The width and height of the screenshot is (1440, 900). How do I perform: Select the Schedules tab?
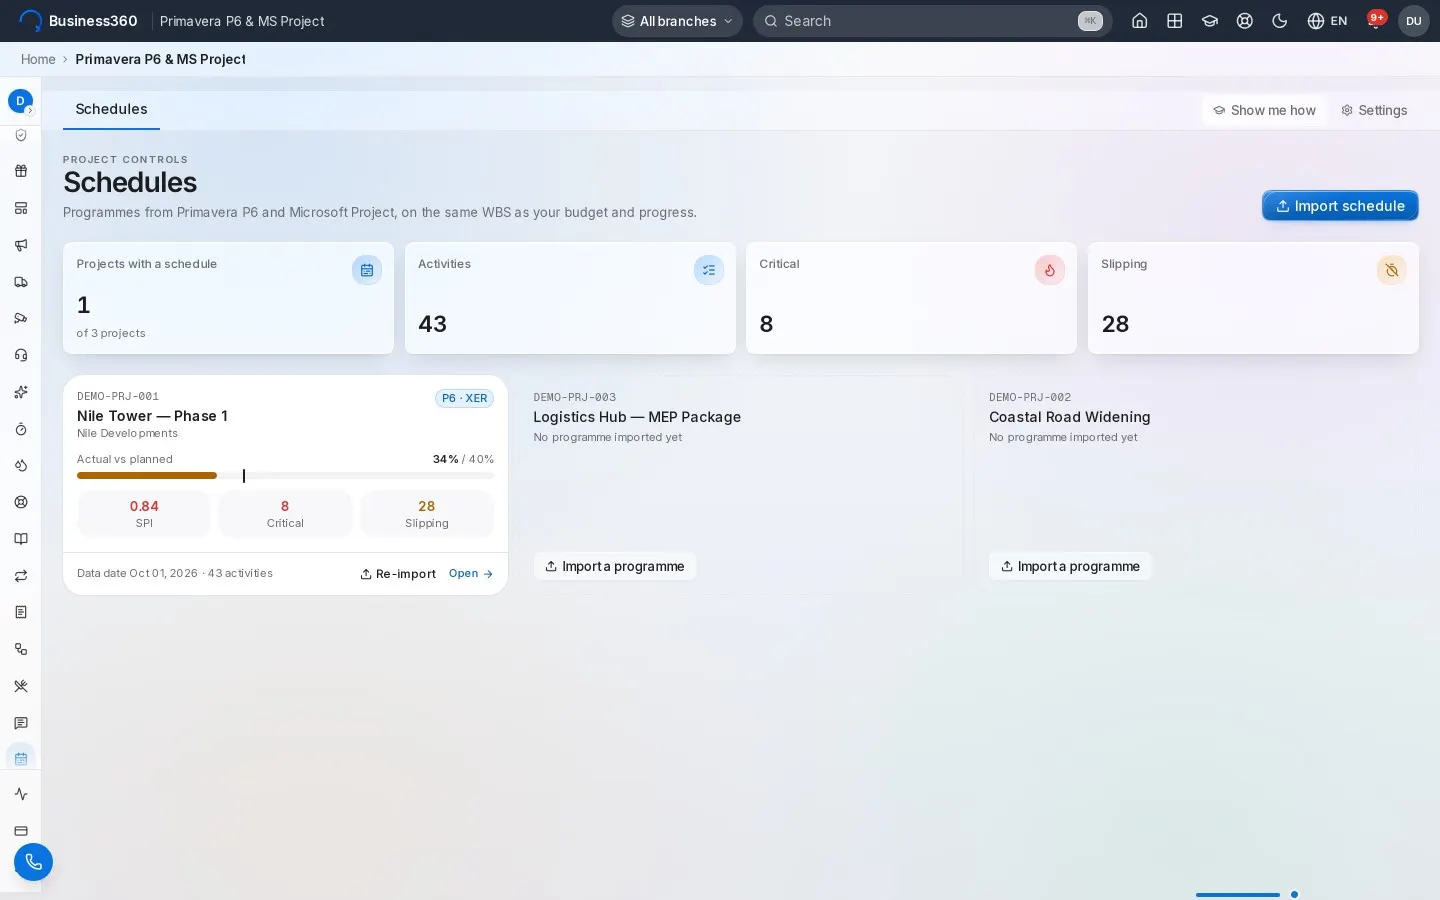[111, 109]
